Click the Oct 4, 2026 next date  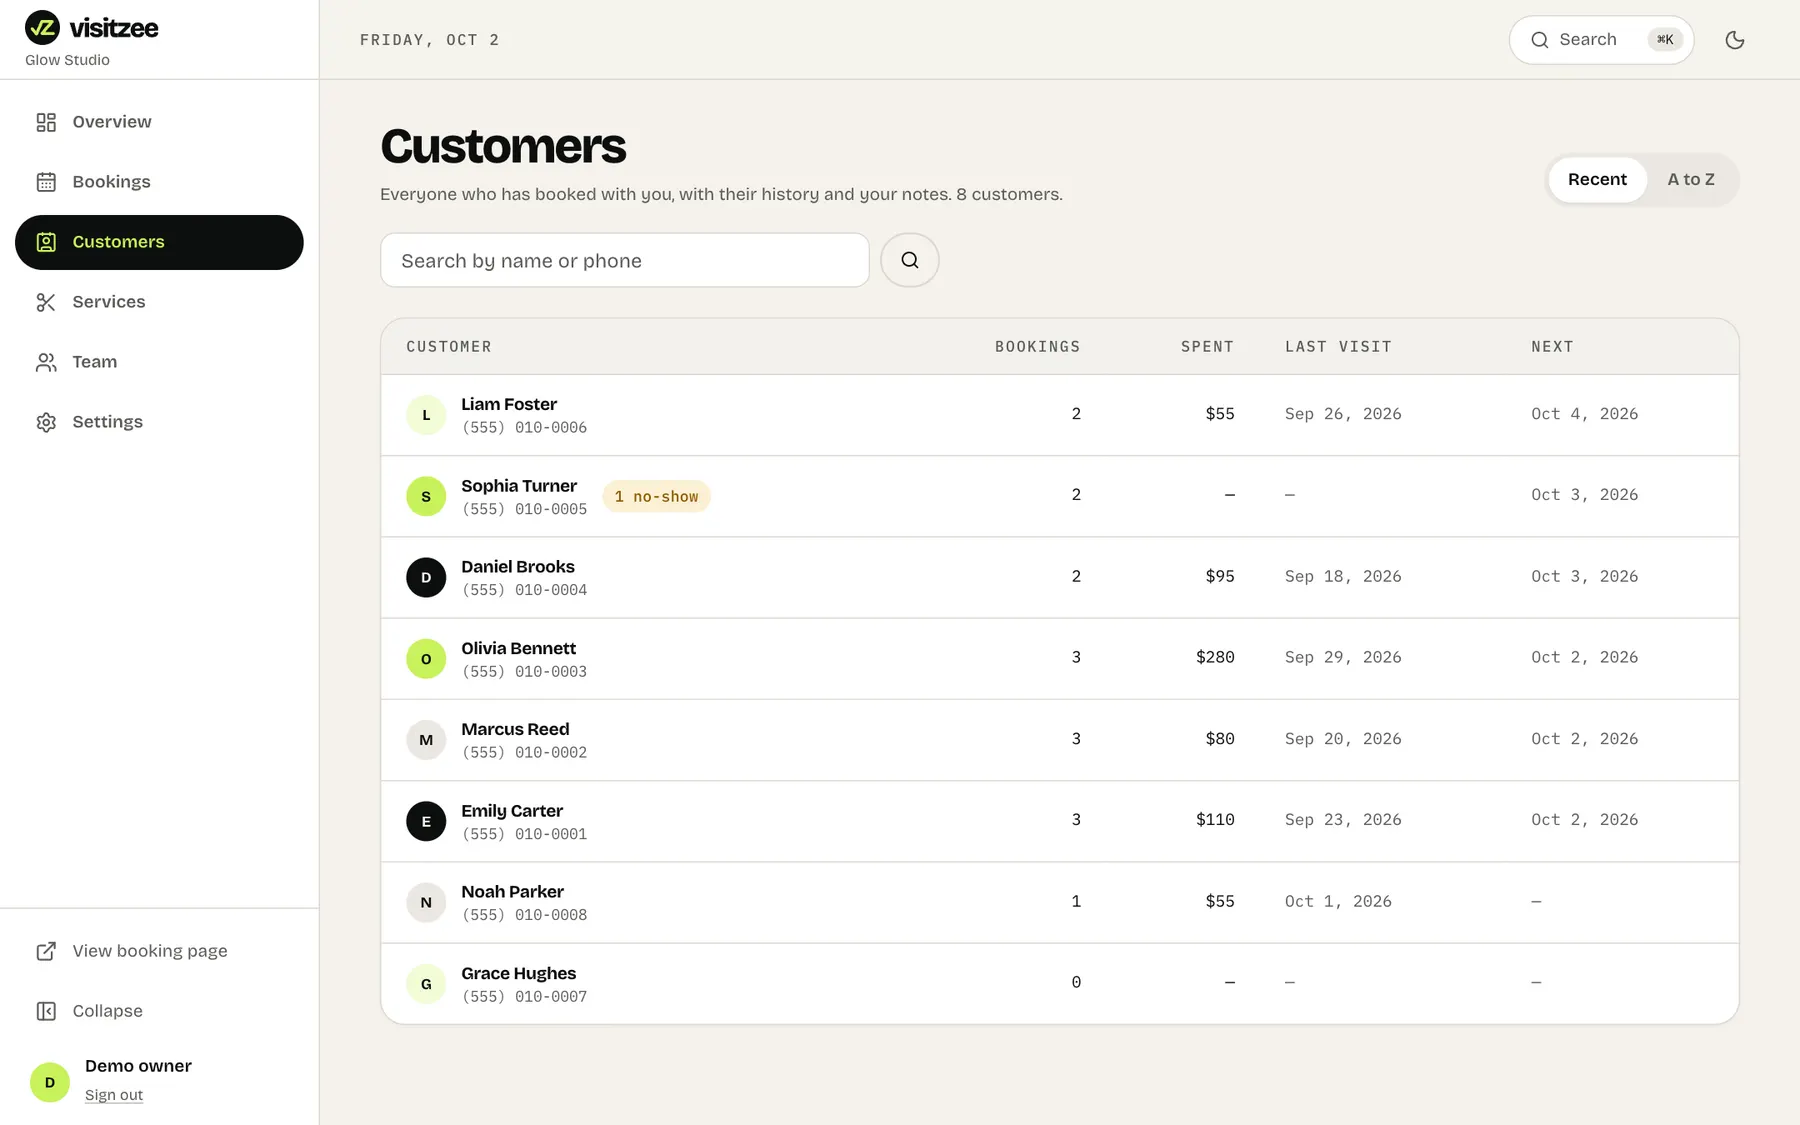coord(1584,414)
